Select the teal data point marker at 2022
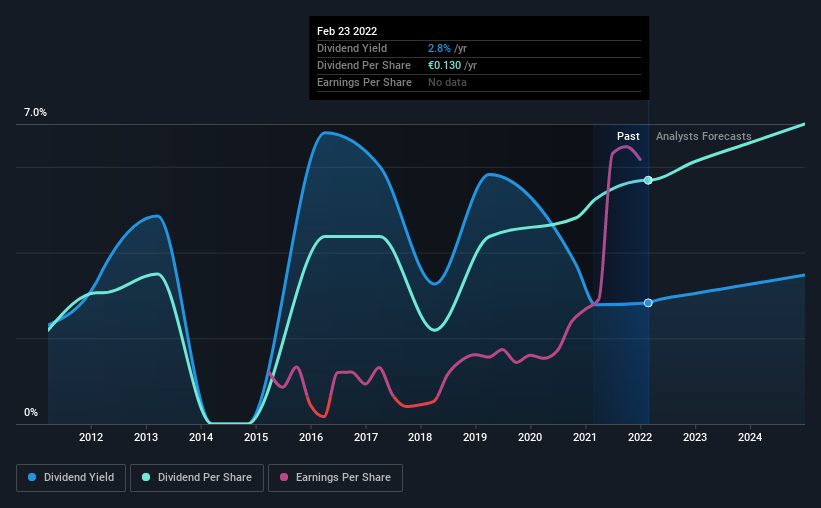 tap(648, 180)
